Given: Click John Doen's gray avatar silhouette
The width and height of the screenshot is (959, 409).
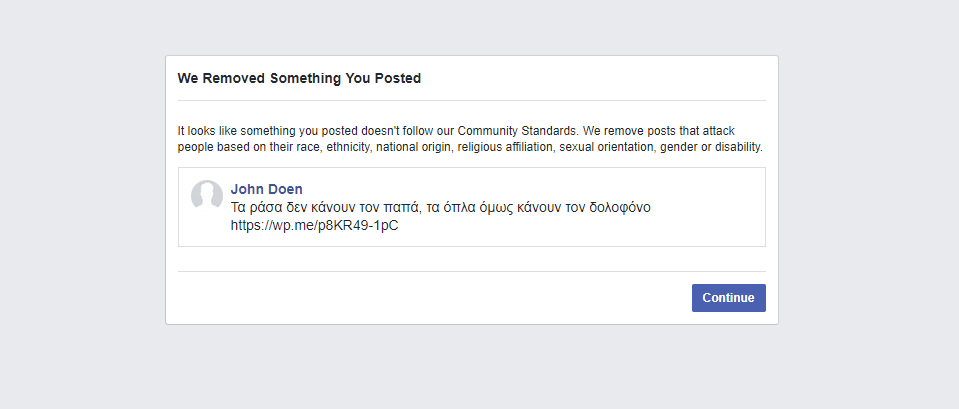Looking at the screenshot, I should tap(207, 195).
